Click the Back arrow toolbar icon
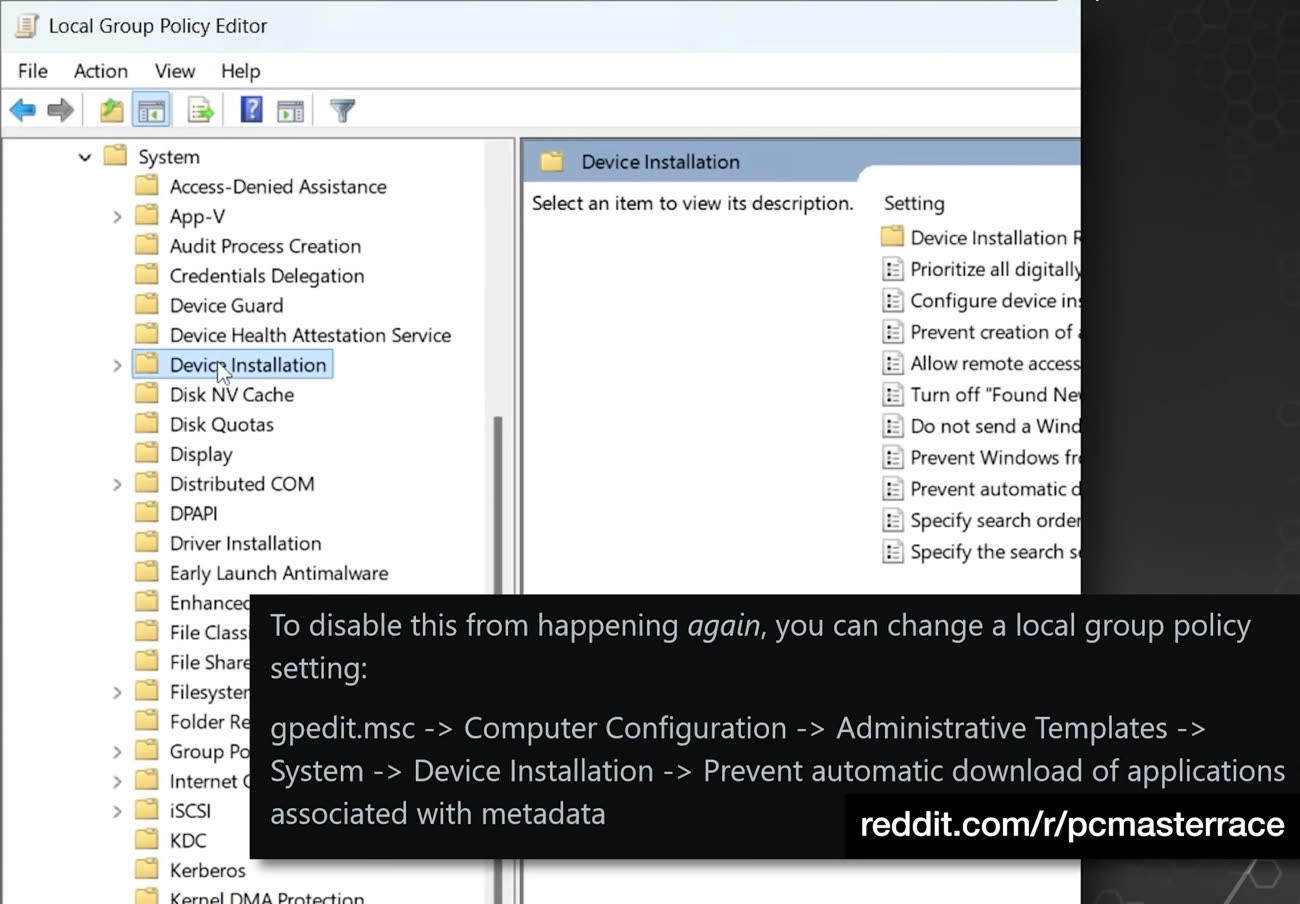 click(23, 110)
